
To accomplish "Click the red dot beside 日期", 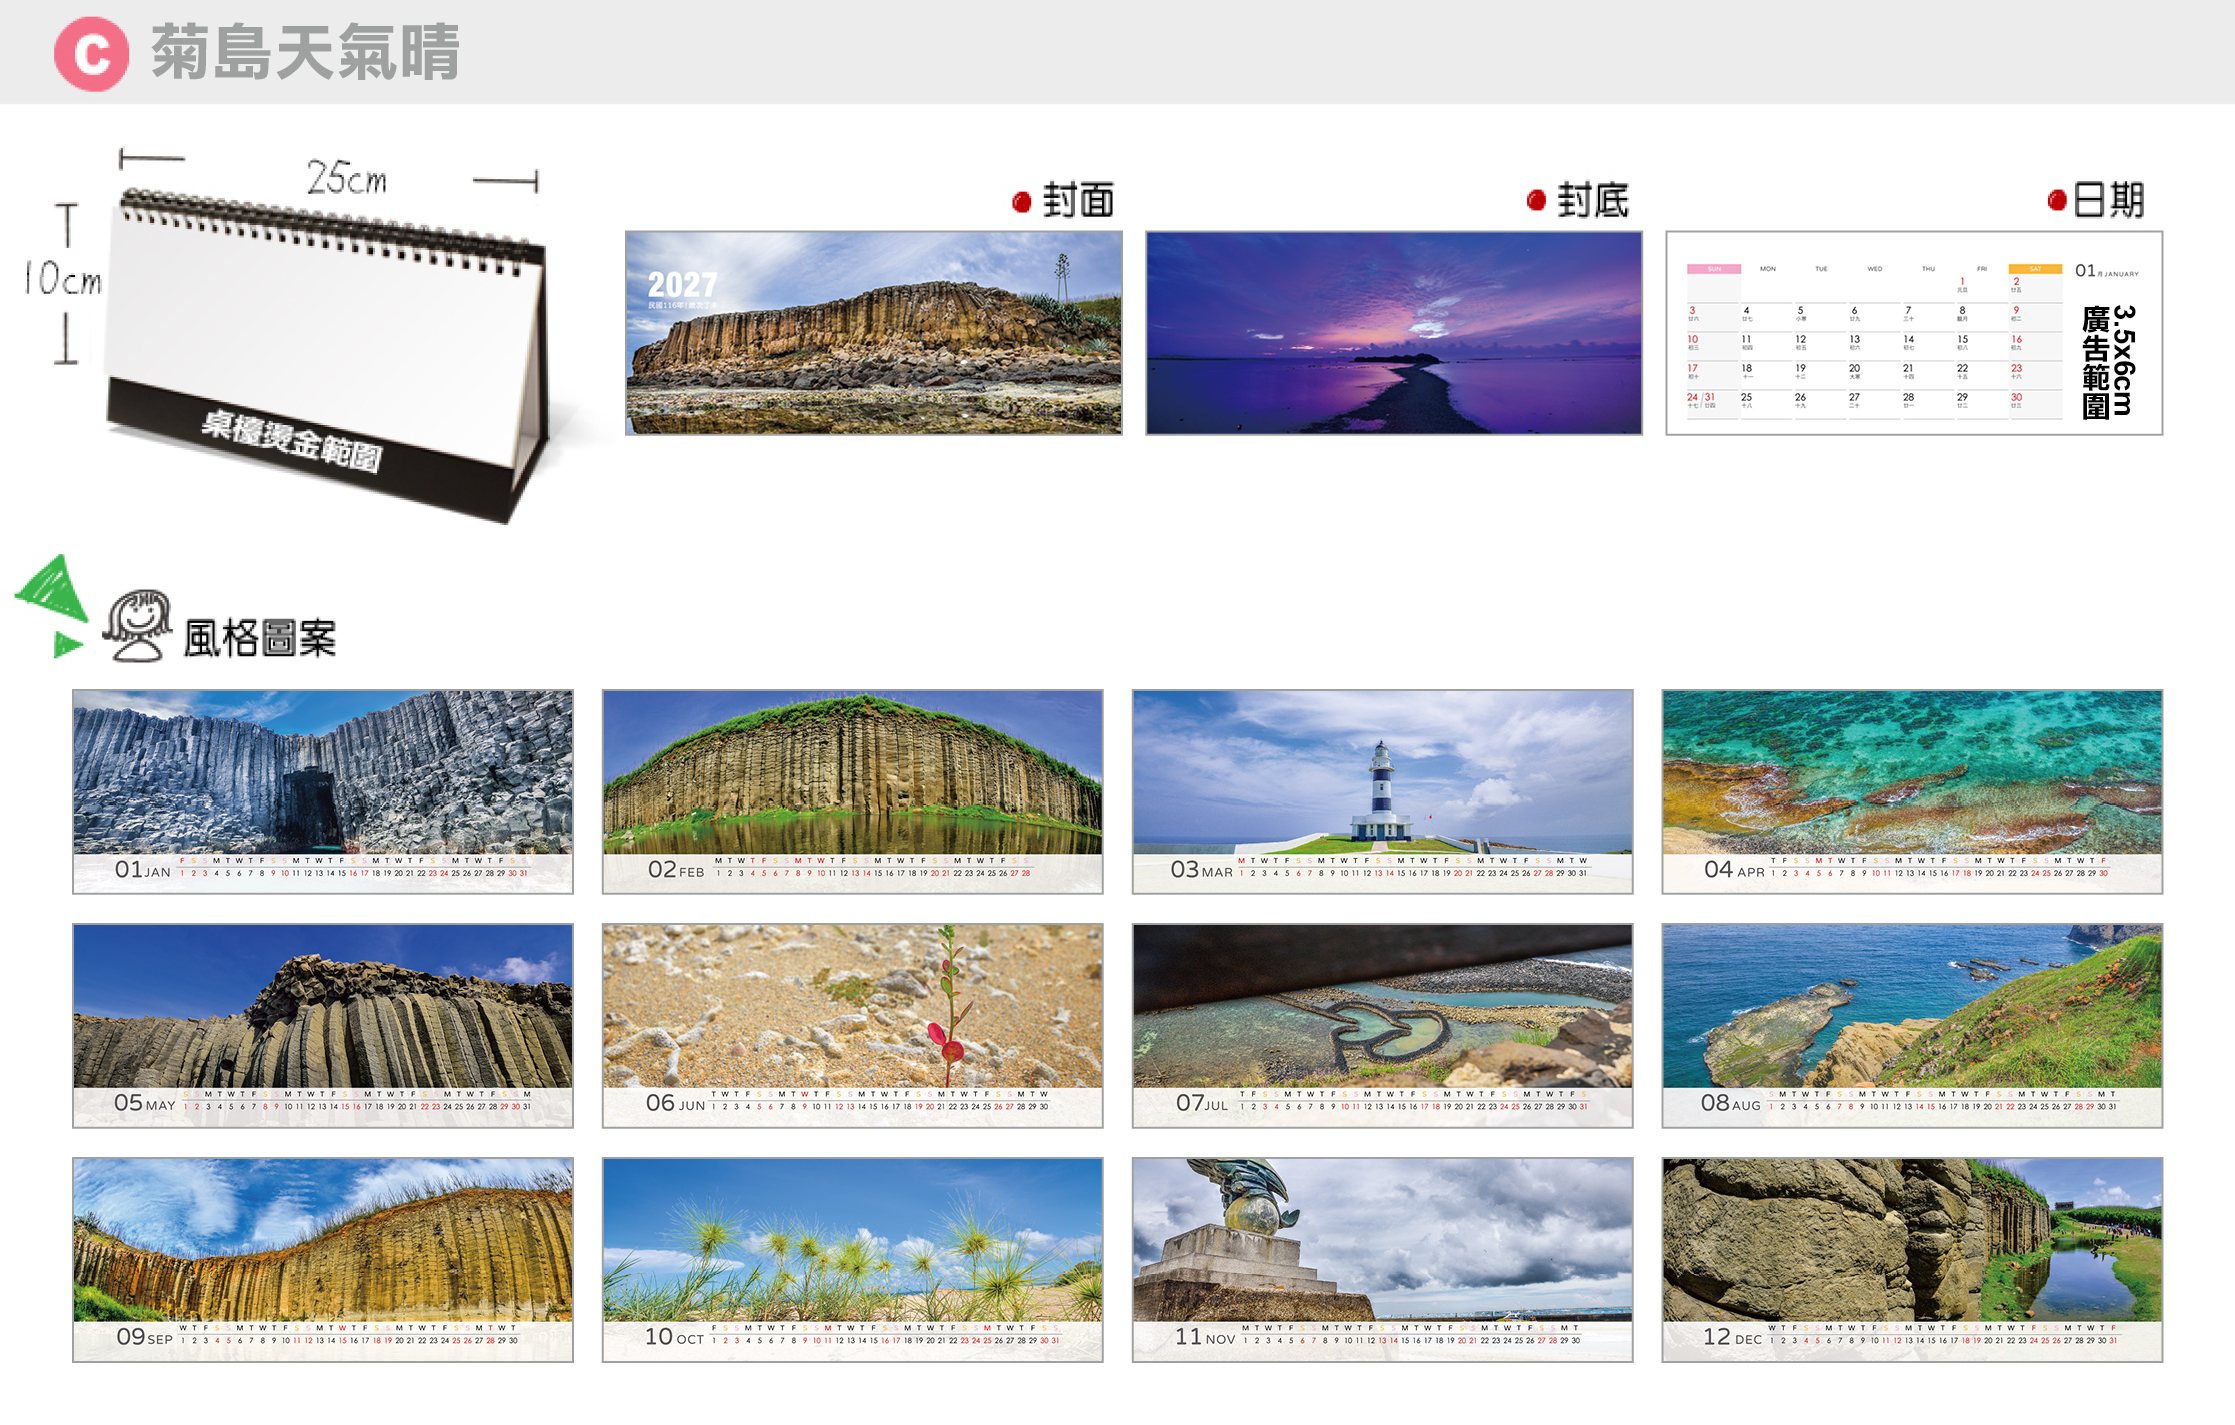I will pyautogui.click(x=2056, y=201).
